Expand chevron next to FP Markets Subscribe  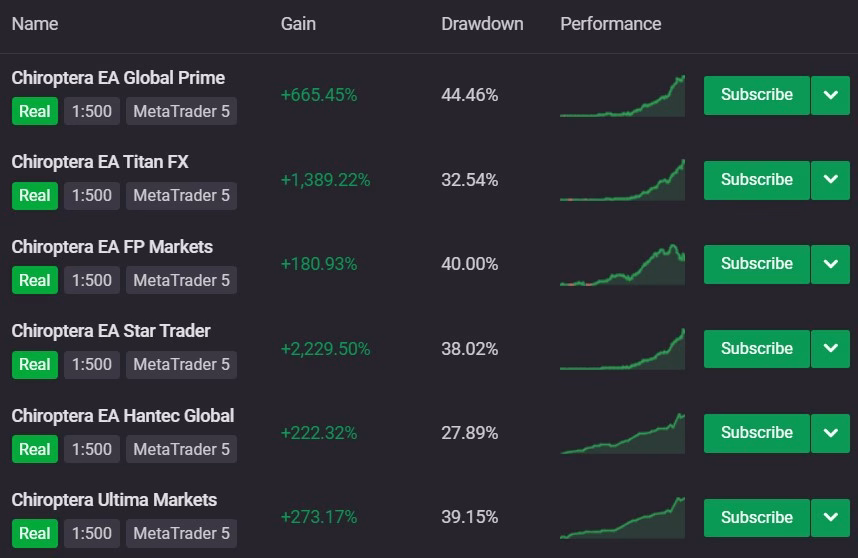(x=830, y=264)
